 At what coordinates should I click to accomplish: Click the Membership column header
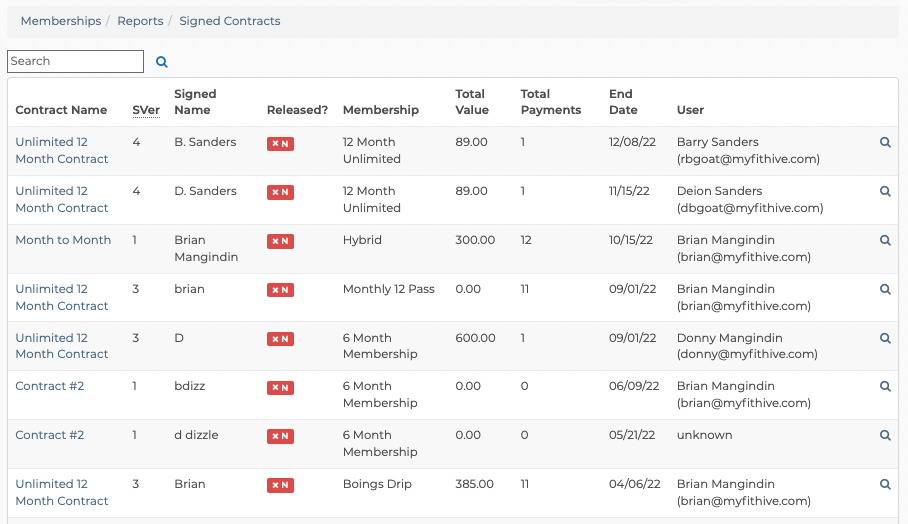380,110
